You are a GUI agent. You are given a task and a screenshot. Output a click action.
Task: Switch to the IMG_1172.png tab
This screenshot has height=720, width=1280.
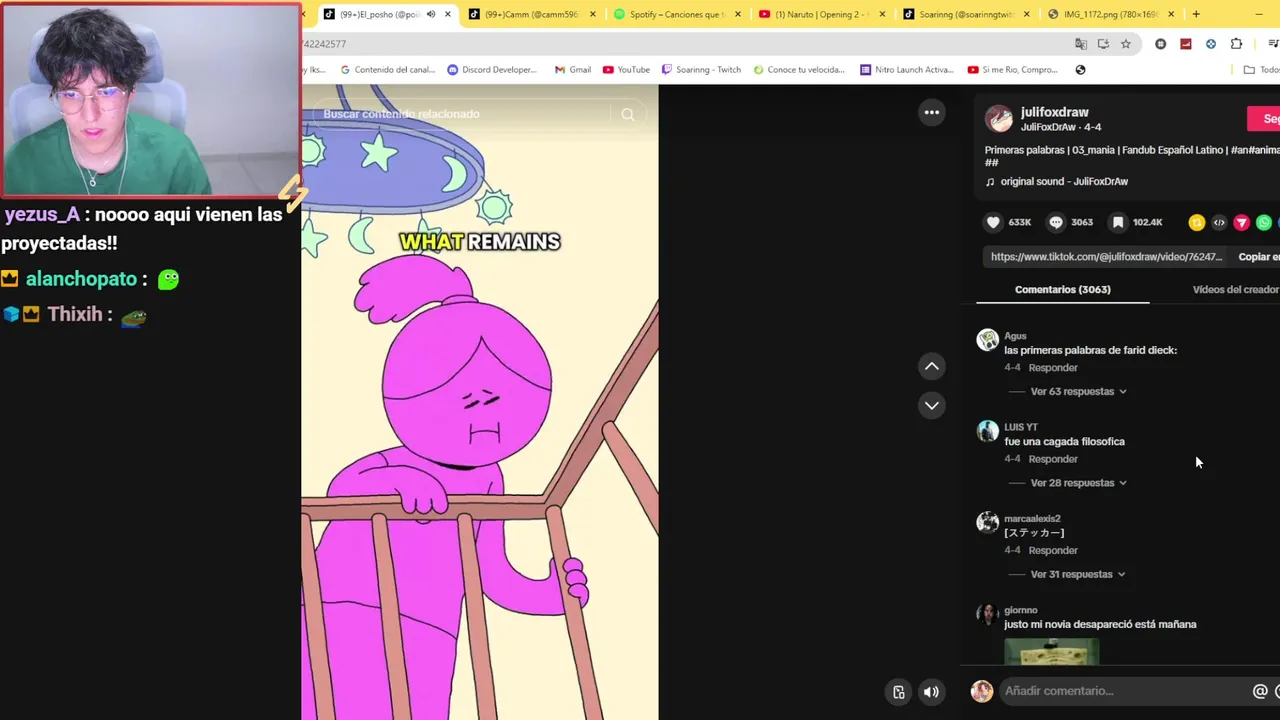[x=1110, y=14]
